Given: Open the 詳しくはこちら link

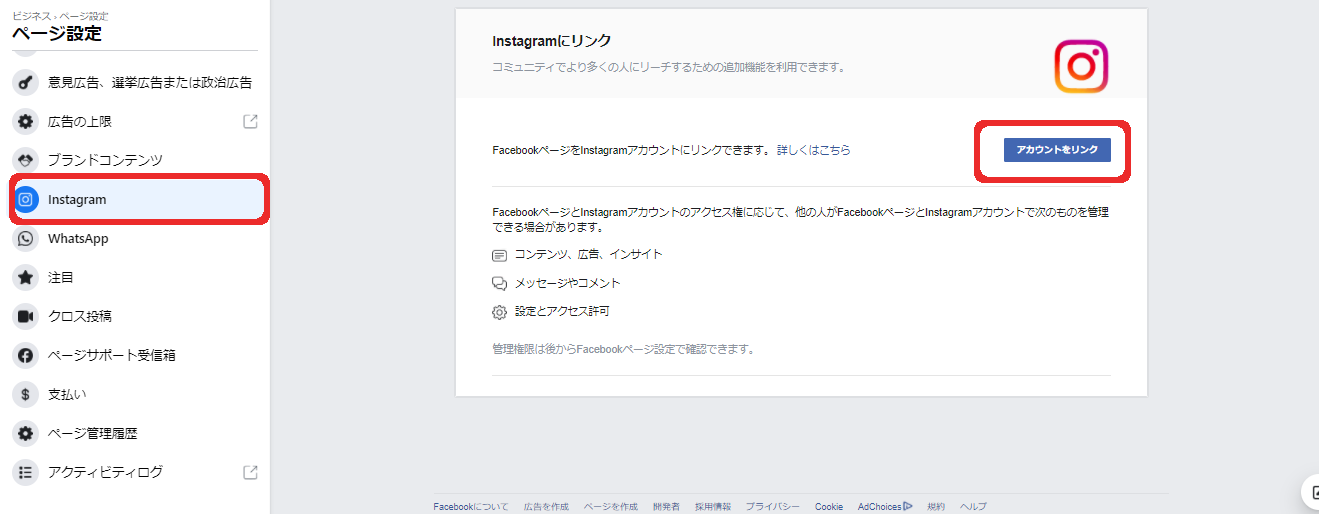Looking at the screenshot, I should [814, 150].
